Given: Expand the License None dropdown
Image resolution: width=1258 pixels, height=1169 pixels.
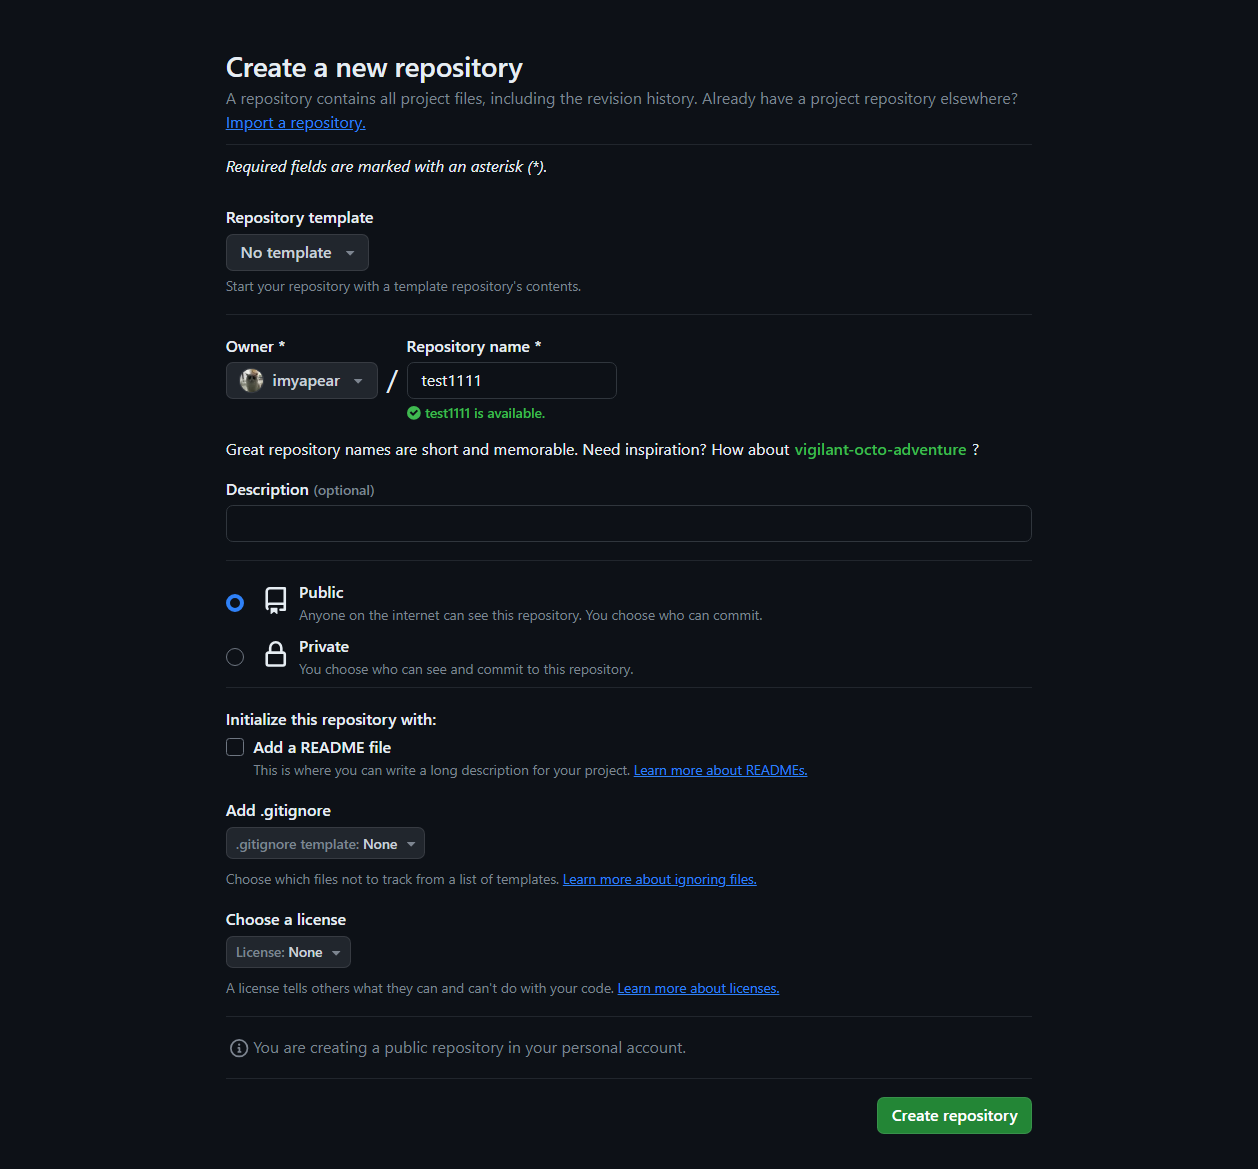Looking at the screenshot, I should click(x=288, y=953).
